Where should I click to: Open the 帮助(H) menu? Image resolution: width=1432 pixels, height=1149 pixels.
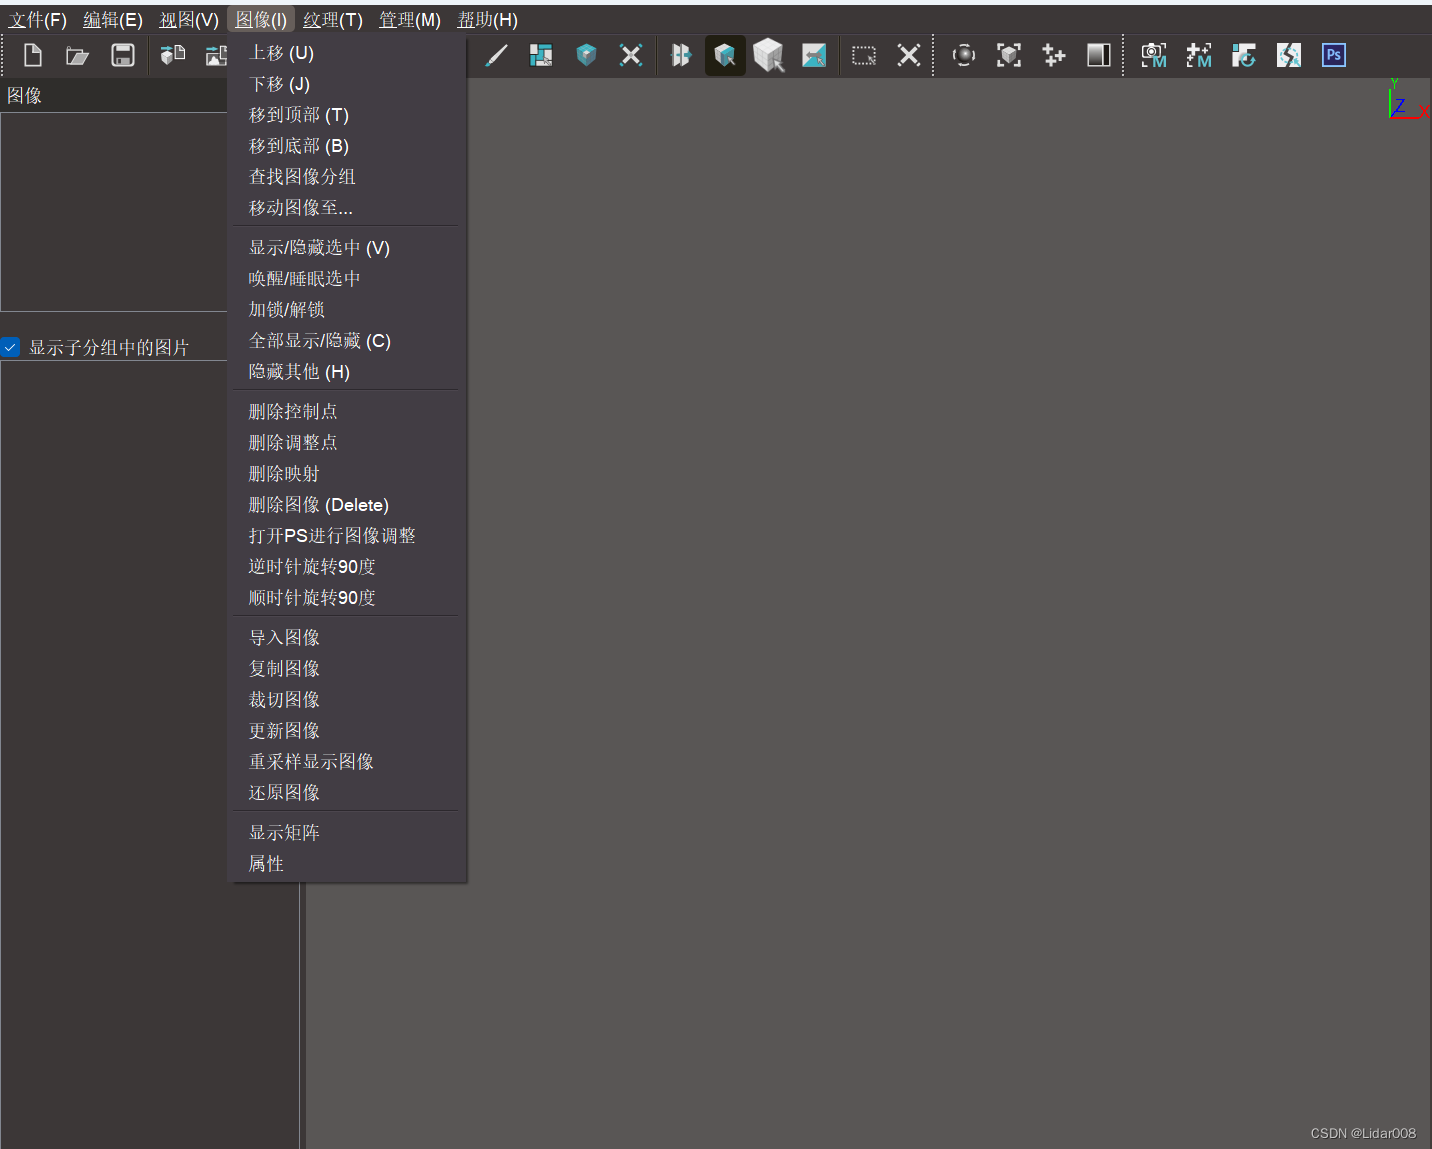click(x=487, y=20)
